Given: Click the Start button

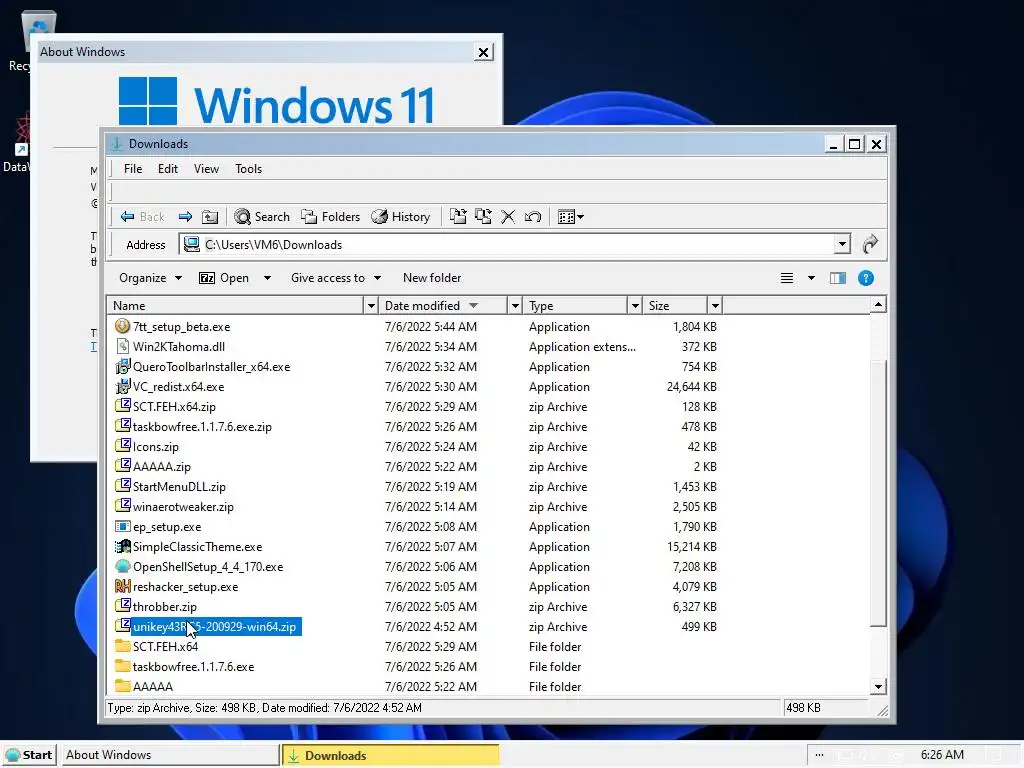Looking at the screenshot, I should (x=29, y=755).
